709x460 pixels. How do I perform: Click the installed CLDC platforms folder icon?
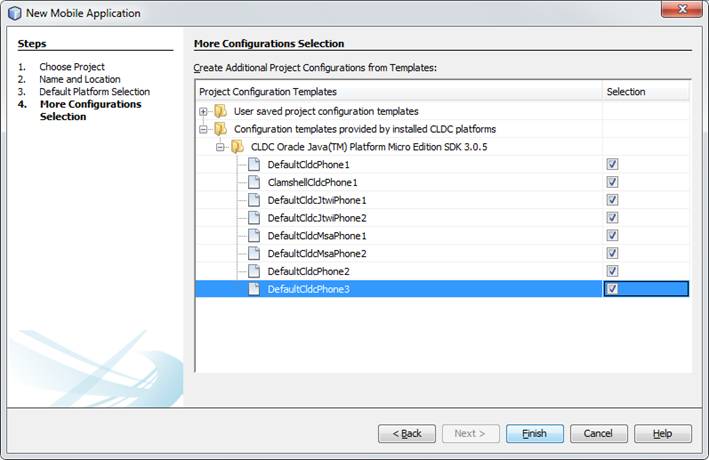[x=220, y=129]
